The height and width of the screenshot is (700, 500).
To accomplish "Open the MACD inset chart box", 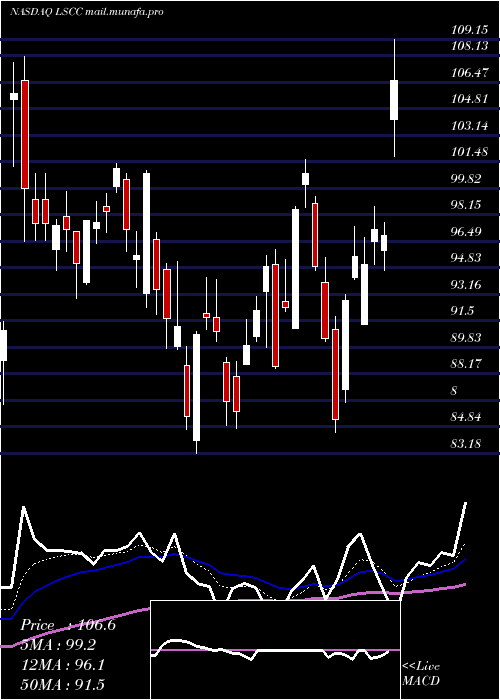I will click(x=275, y=650).
